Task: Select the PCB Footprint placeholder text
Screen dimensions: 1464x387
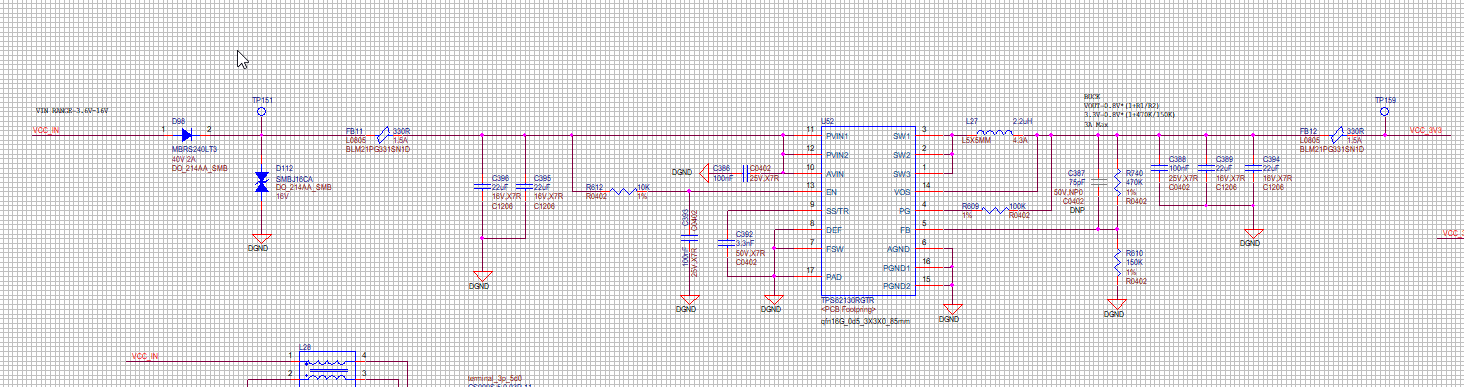Action: [848, 309]
